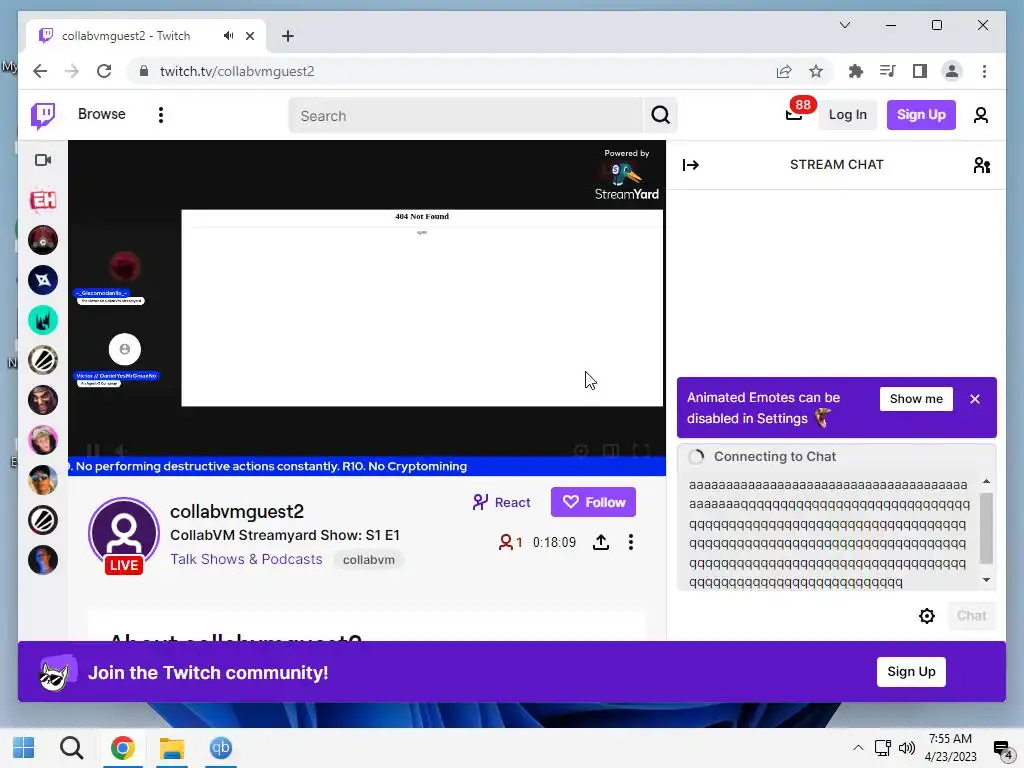Open Windows taskbar search
This screenshot has width=1024, height=768.
71,748
